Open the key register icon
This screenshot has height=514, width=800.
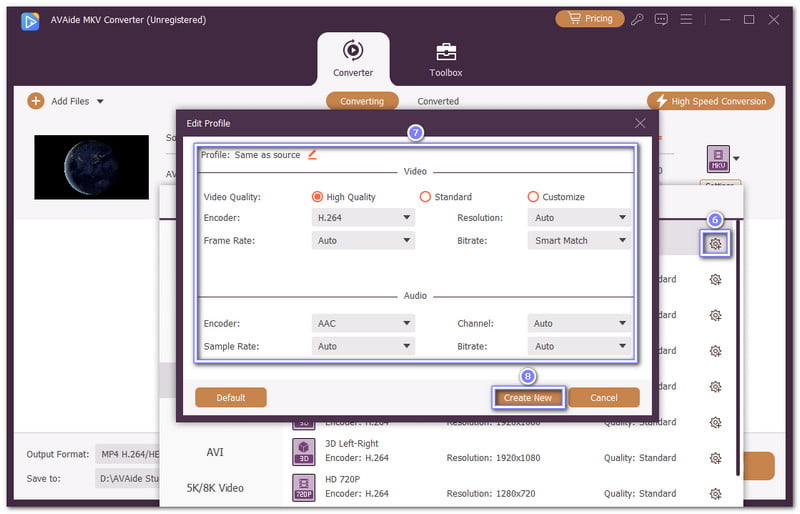point(637,19)
